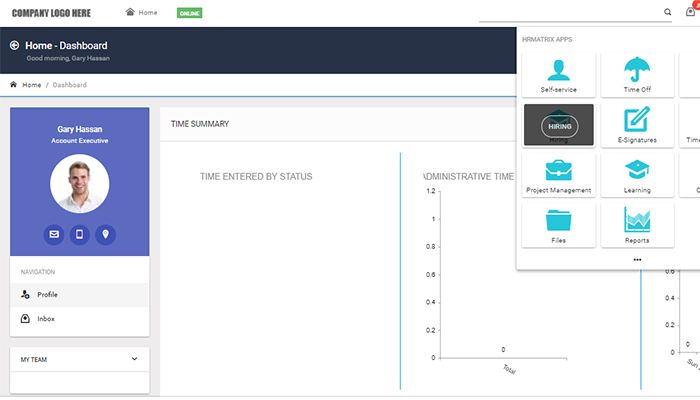The image size is (700, 400).
Task: Open the Hiring app tile
Action: [558, 125]
